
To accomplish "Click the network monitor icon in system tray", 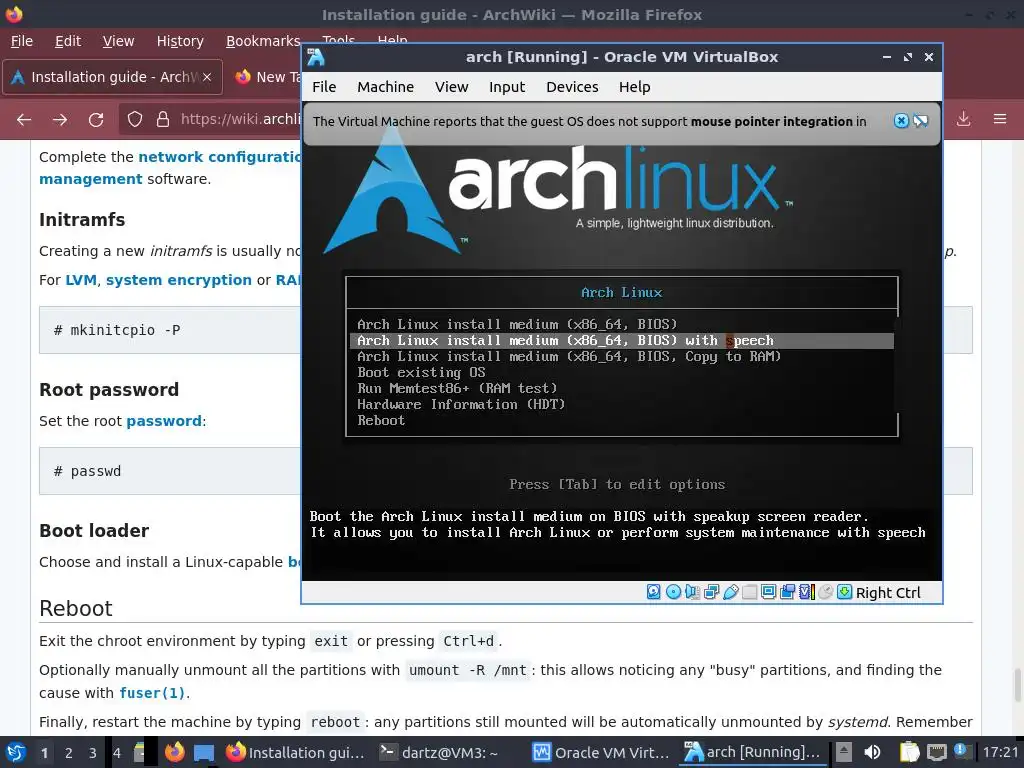I will point(937,752).
